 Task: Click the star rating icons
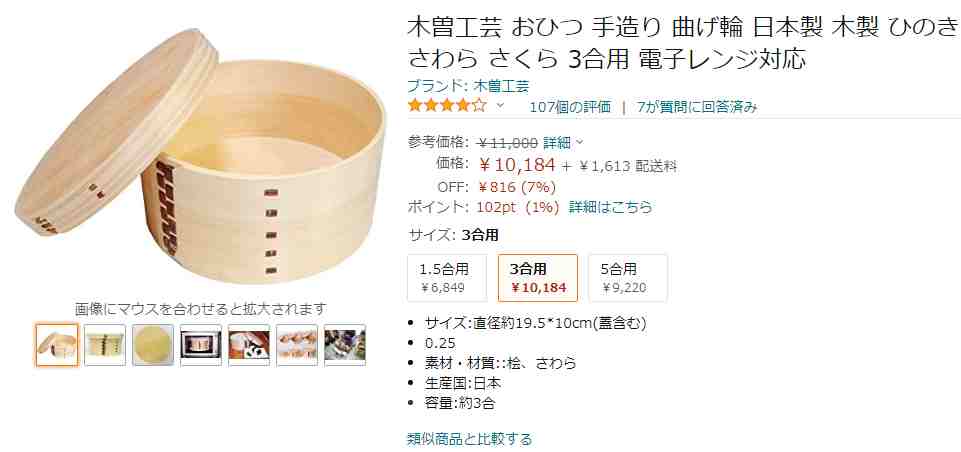[x=447, y=106]
